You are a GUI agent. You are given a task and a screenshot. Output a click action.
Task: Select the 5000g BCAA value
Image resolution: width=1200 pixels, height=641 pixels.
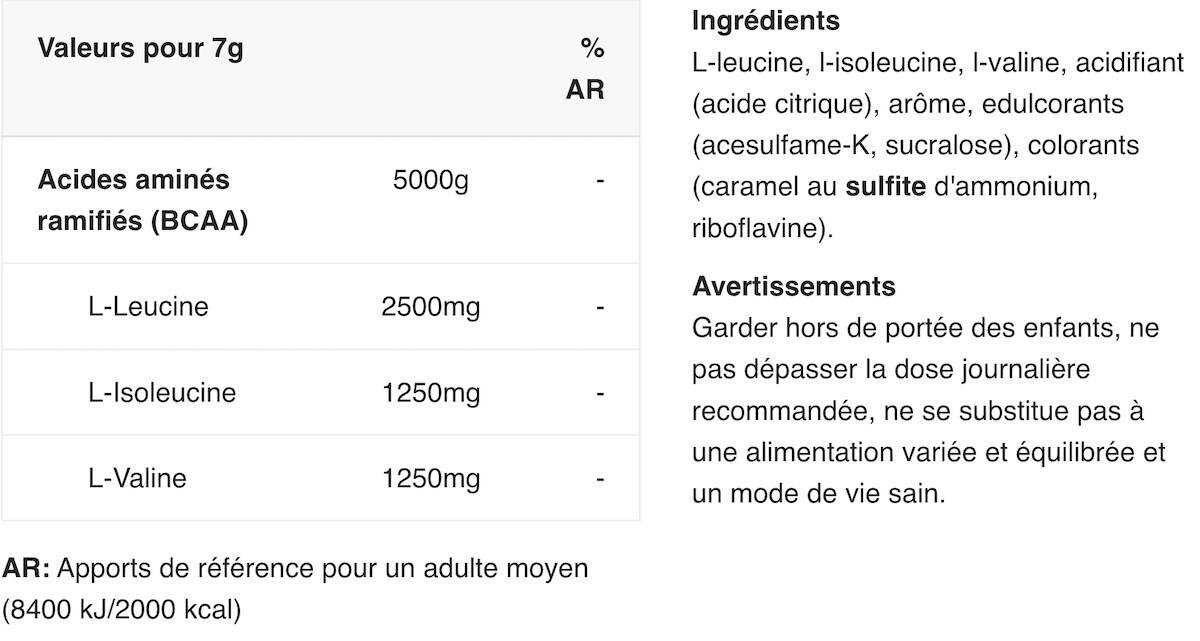[431, 181]
